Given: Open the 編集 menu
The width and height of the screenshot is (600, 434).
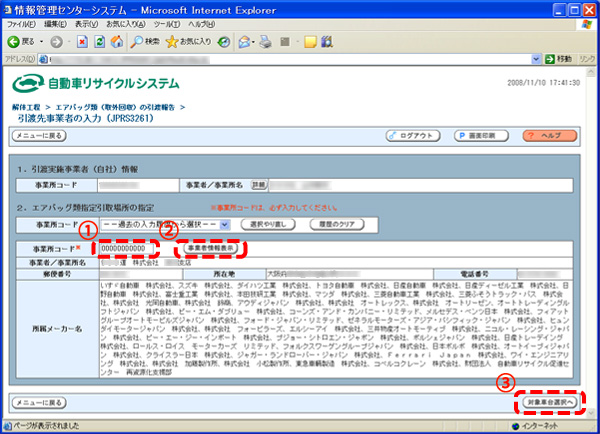Looking at the screenshot, I should [55, 24].
